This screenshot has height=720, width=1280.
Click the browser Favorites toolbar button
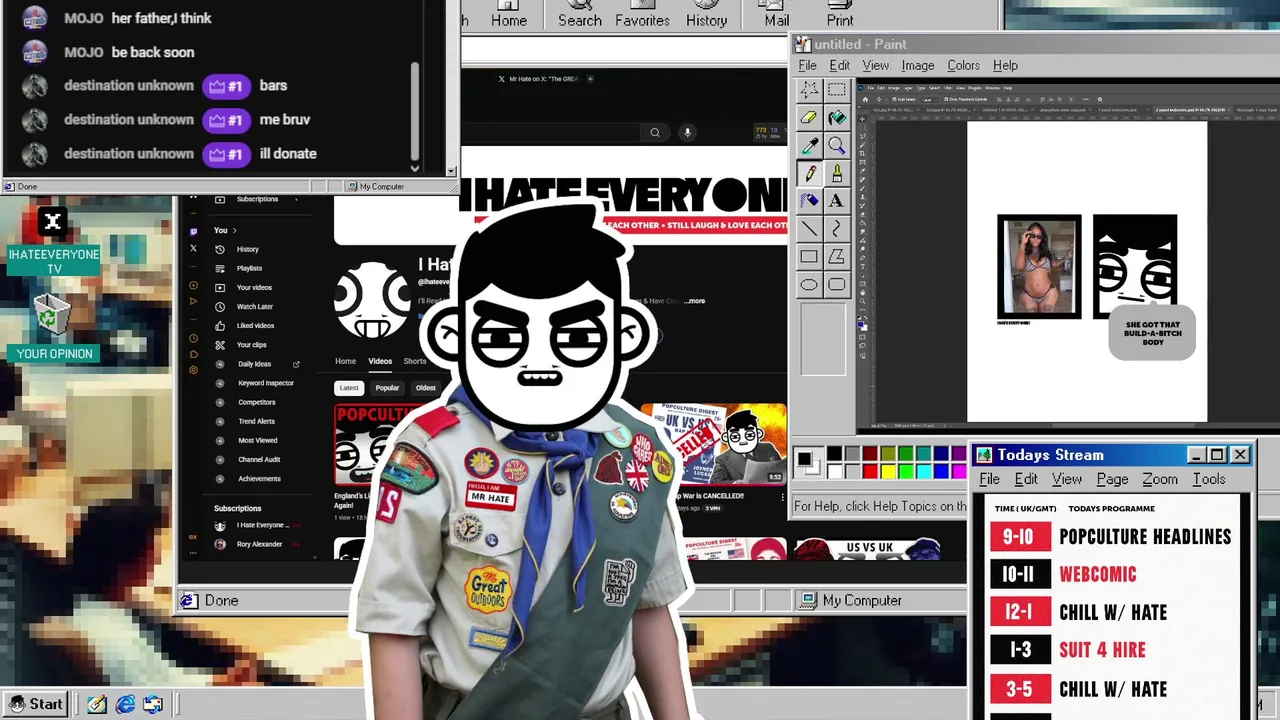(x=642, y=15)
